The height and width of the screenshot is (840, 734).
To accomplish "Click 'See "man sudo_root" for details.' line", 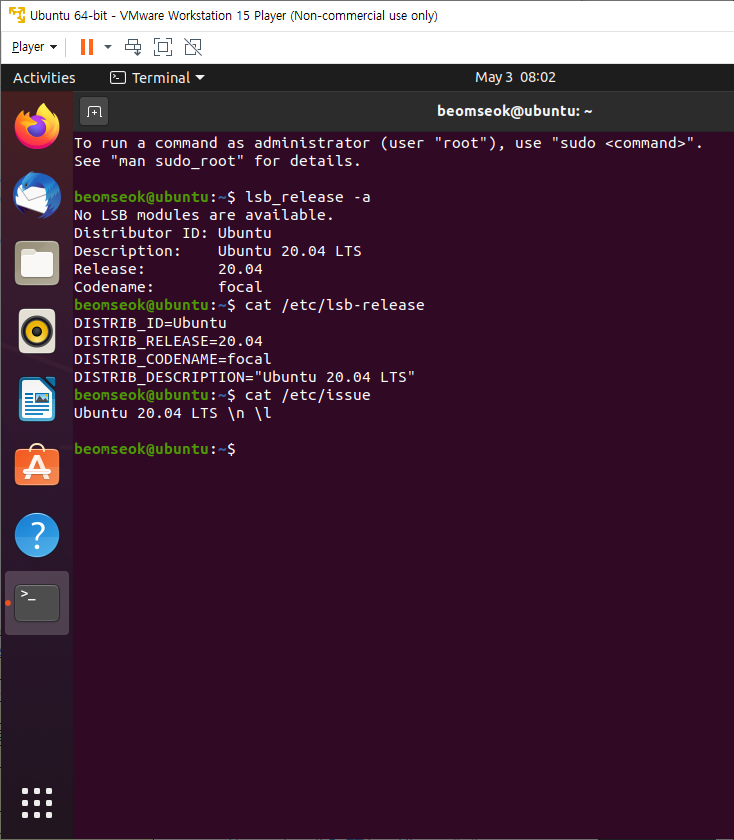I will 217,161.
